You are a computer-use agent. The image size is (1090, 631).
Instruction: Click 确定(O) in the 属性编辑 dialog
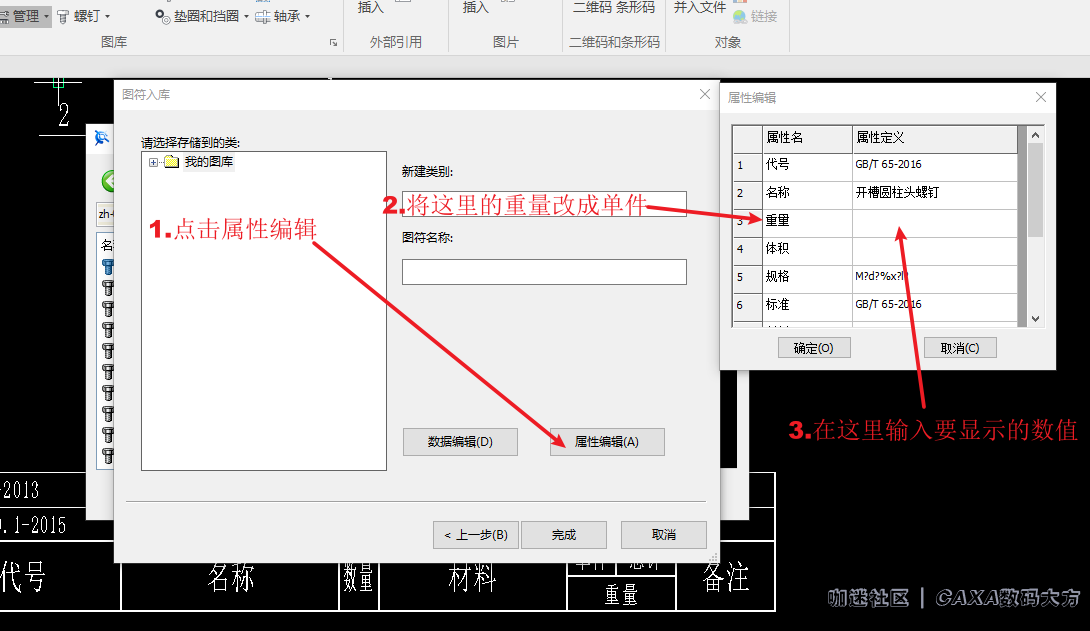coord(813,348)
